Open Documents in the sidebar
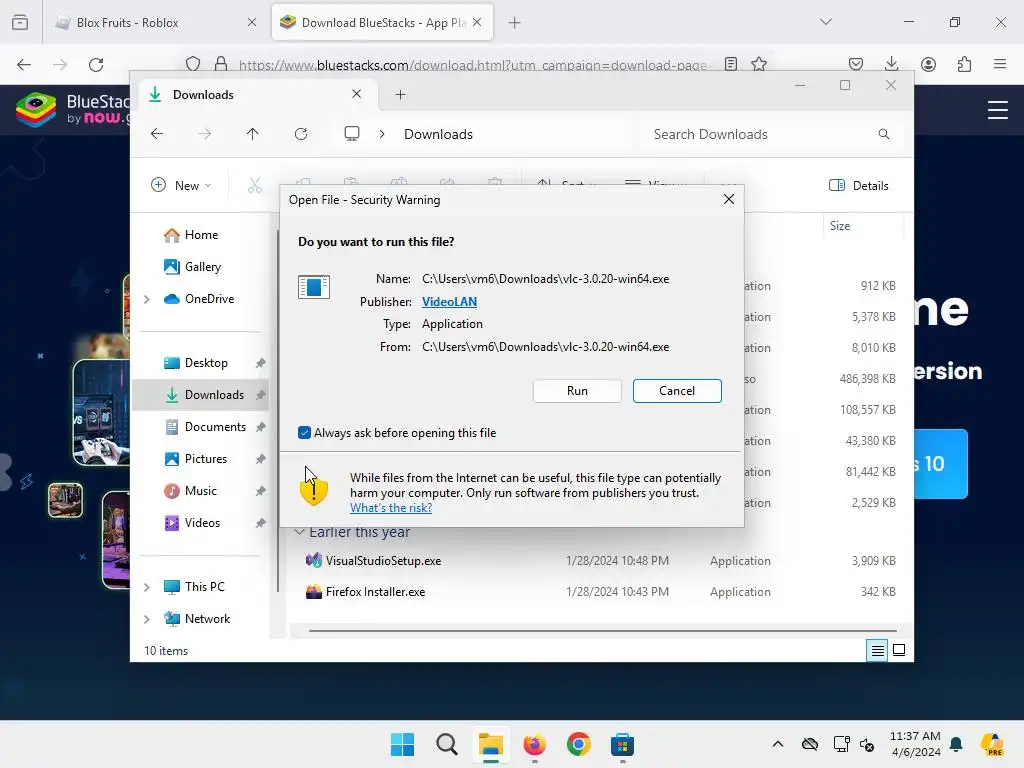This screenshot has height=768, width=1024. tap(214, 426)
